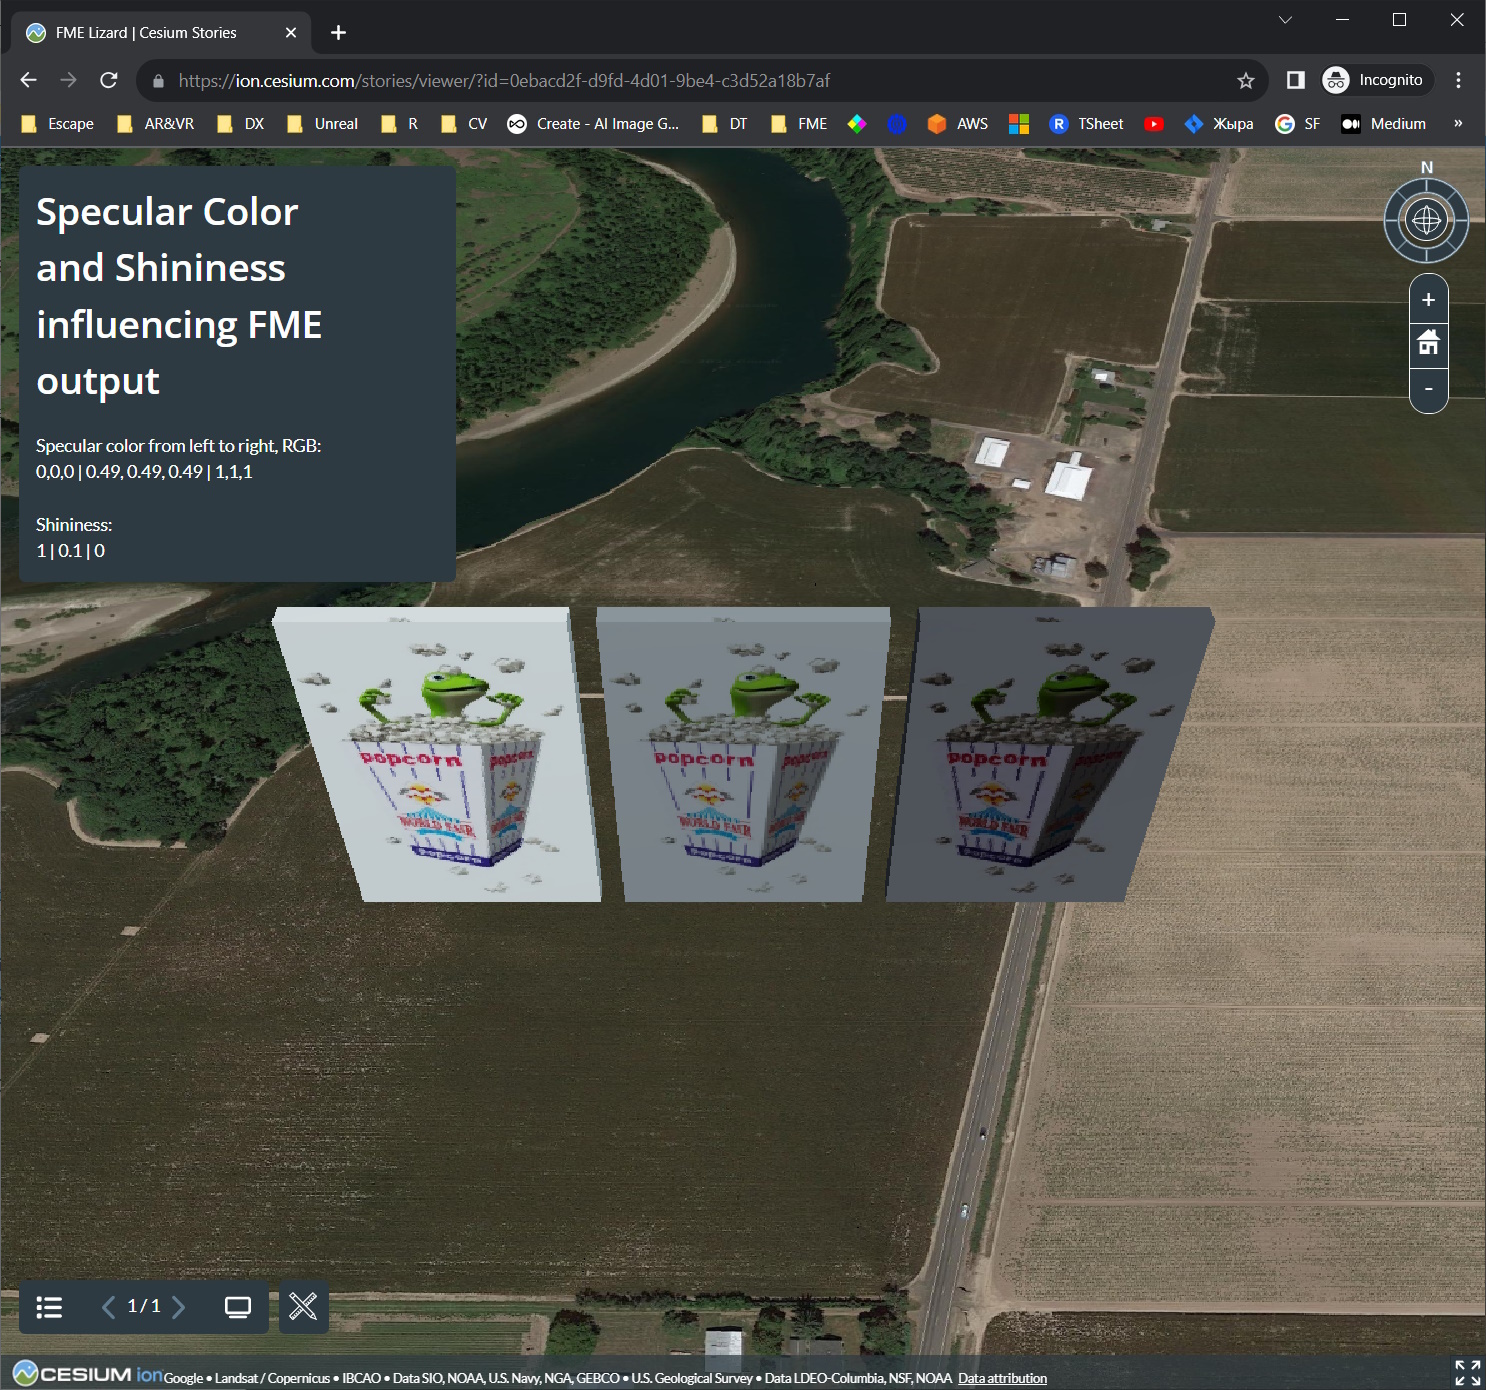Open the R bookmark folder
Image resolution: width=1486 pixels, height=1390 pixels.
click(x=400, y=124)
